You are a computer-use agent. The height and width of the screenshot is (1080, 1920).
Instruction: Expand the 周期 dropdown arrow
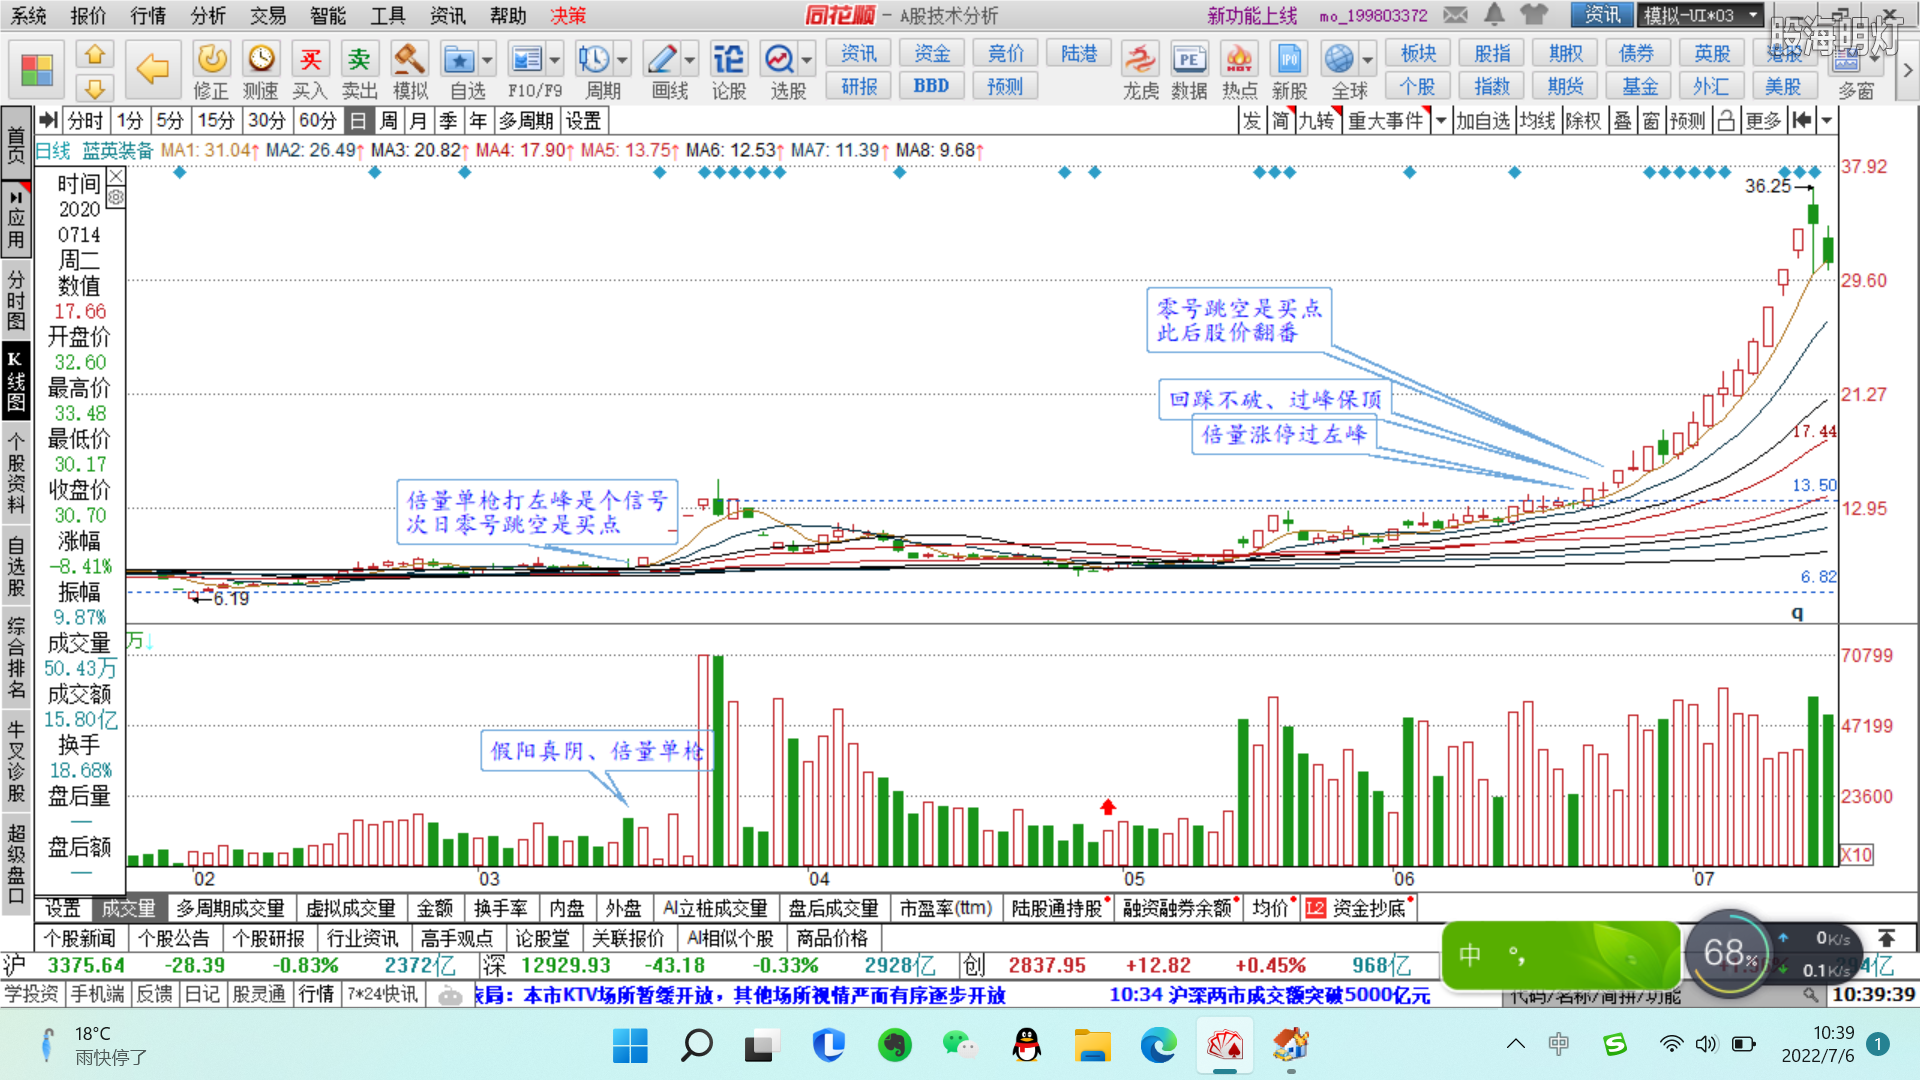(622, 60)
